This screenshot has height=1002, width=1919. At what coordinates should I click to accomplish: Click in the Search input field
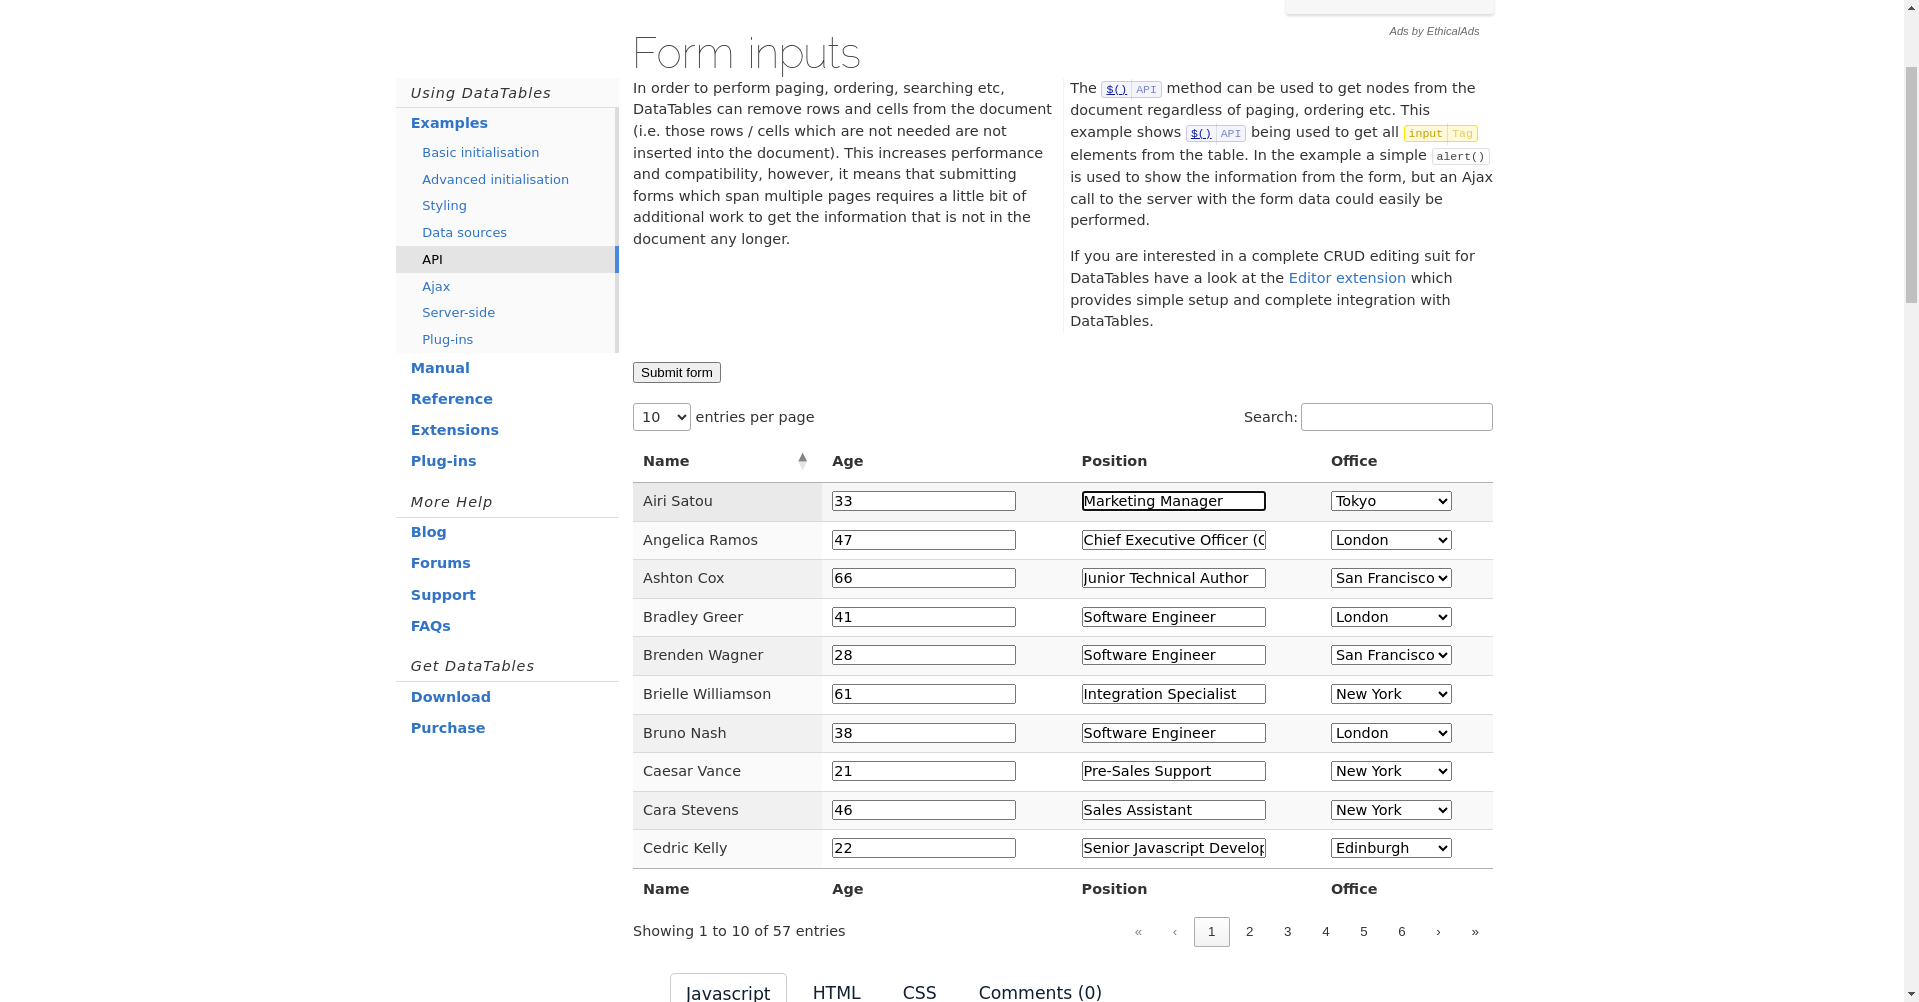[x=1396, y=417]
